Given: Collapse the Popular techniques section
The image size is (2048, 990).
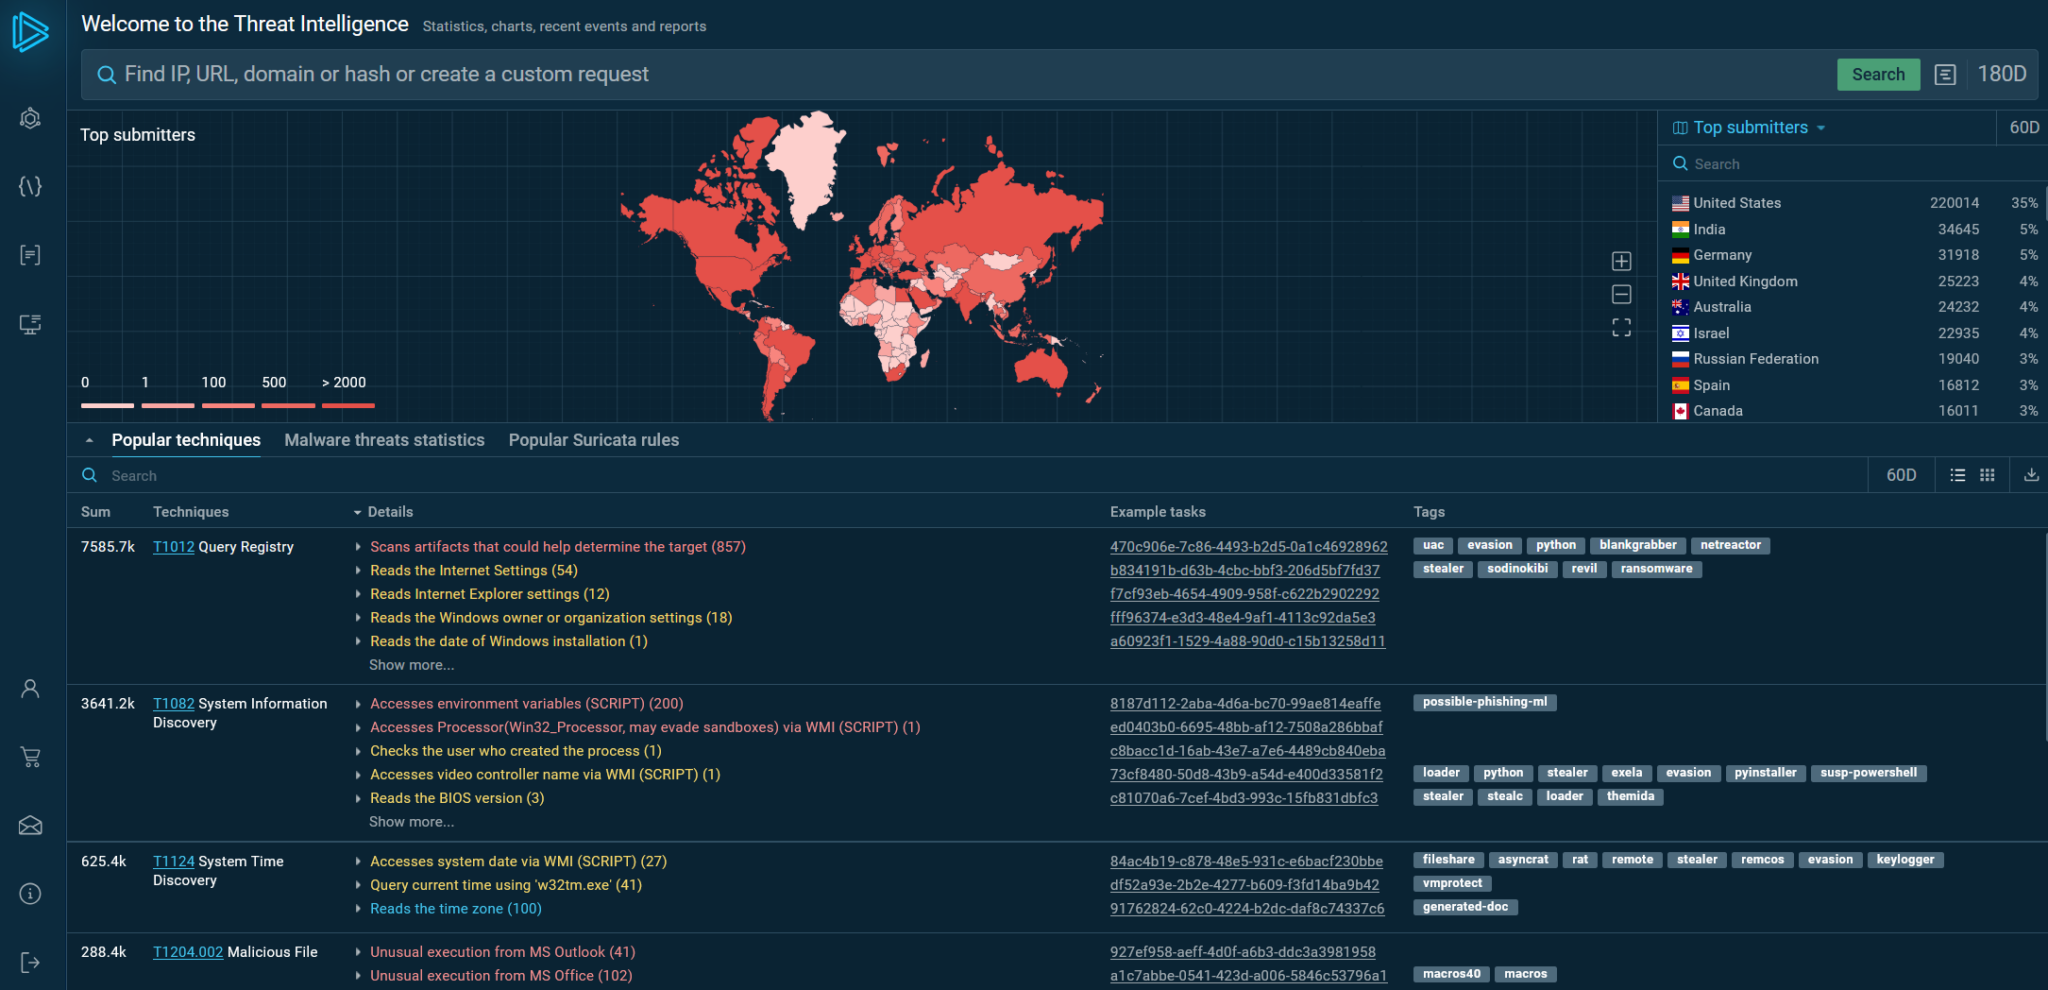Looking at the screenshot, I should coord(90,439).
